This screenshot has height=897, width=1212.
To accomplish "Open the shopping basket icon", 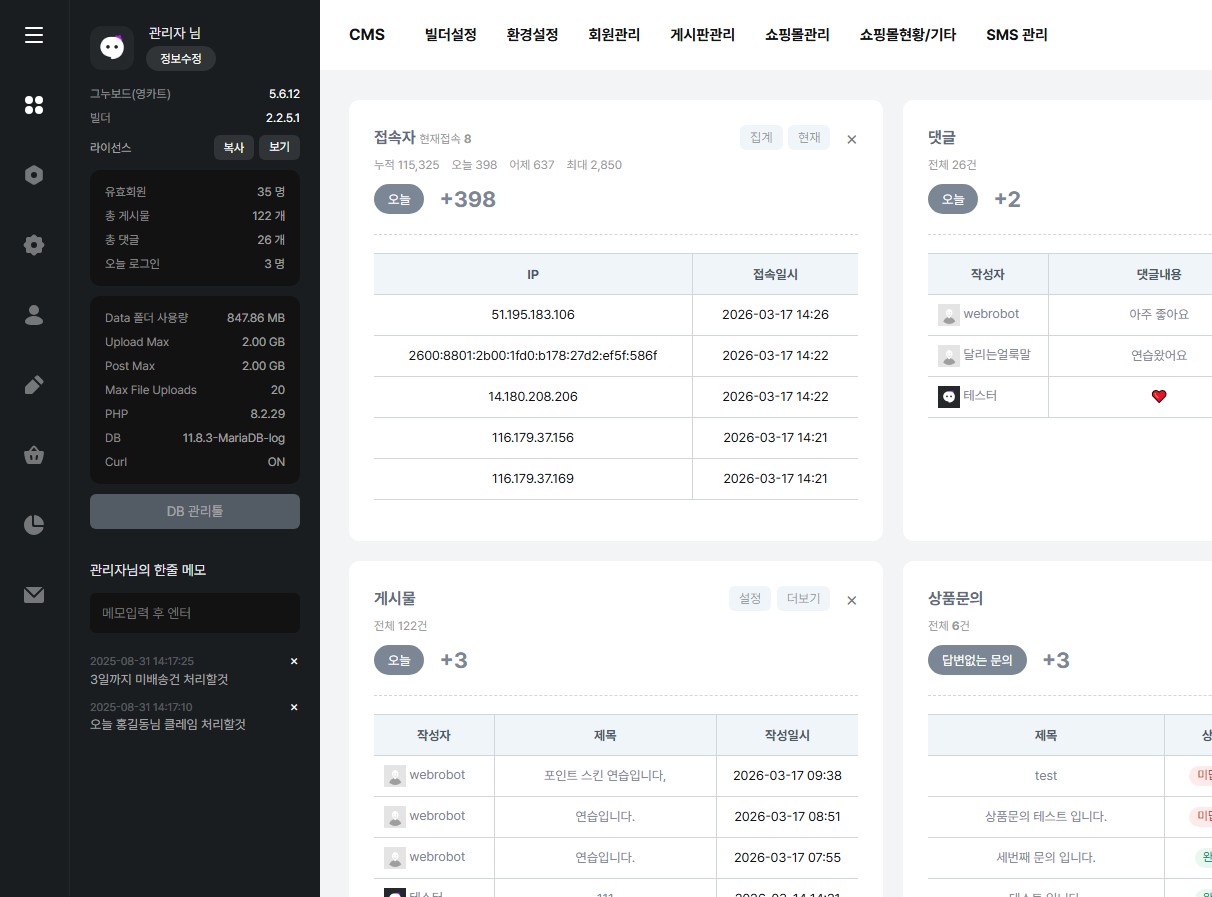I will coord(34,455).
